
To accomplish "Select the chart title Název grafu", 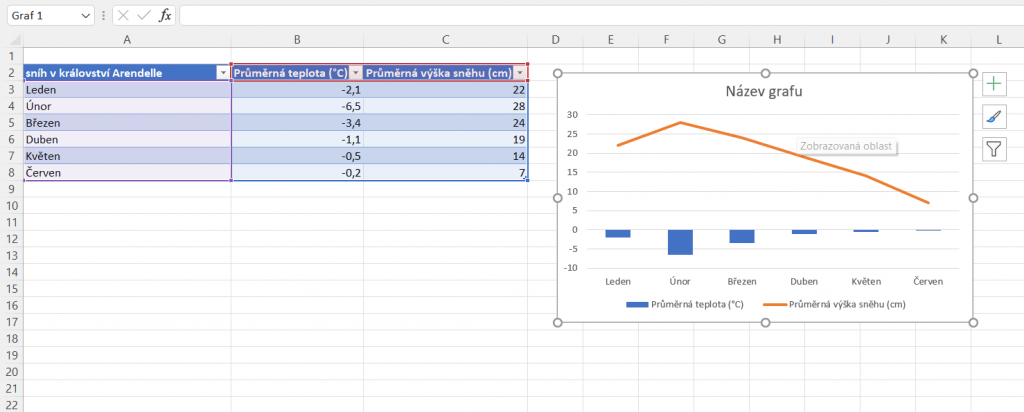I will point(764,92).
